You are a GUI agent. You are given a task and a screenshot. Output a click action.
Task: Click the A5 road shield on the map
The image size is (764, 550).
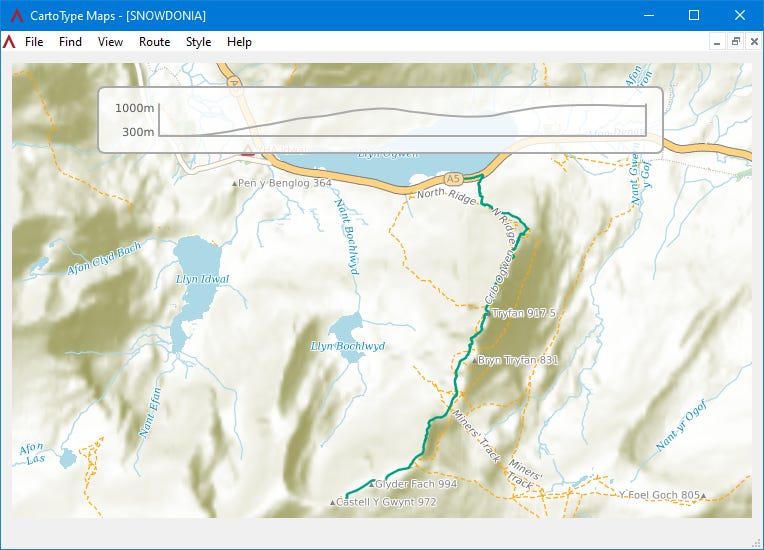(x=453, y=179)
